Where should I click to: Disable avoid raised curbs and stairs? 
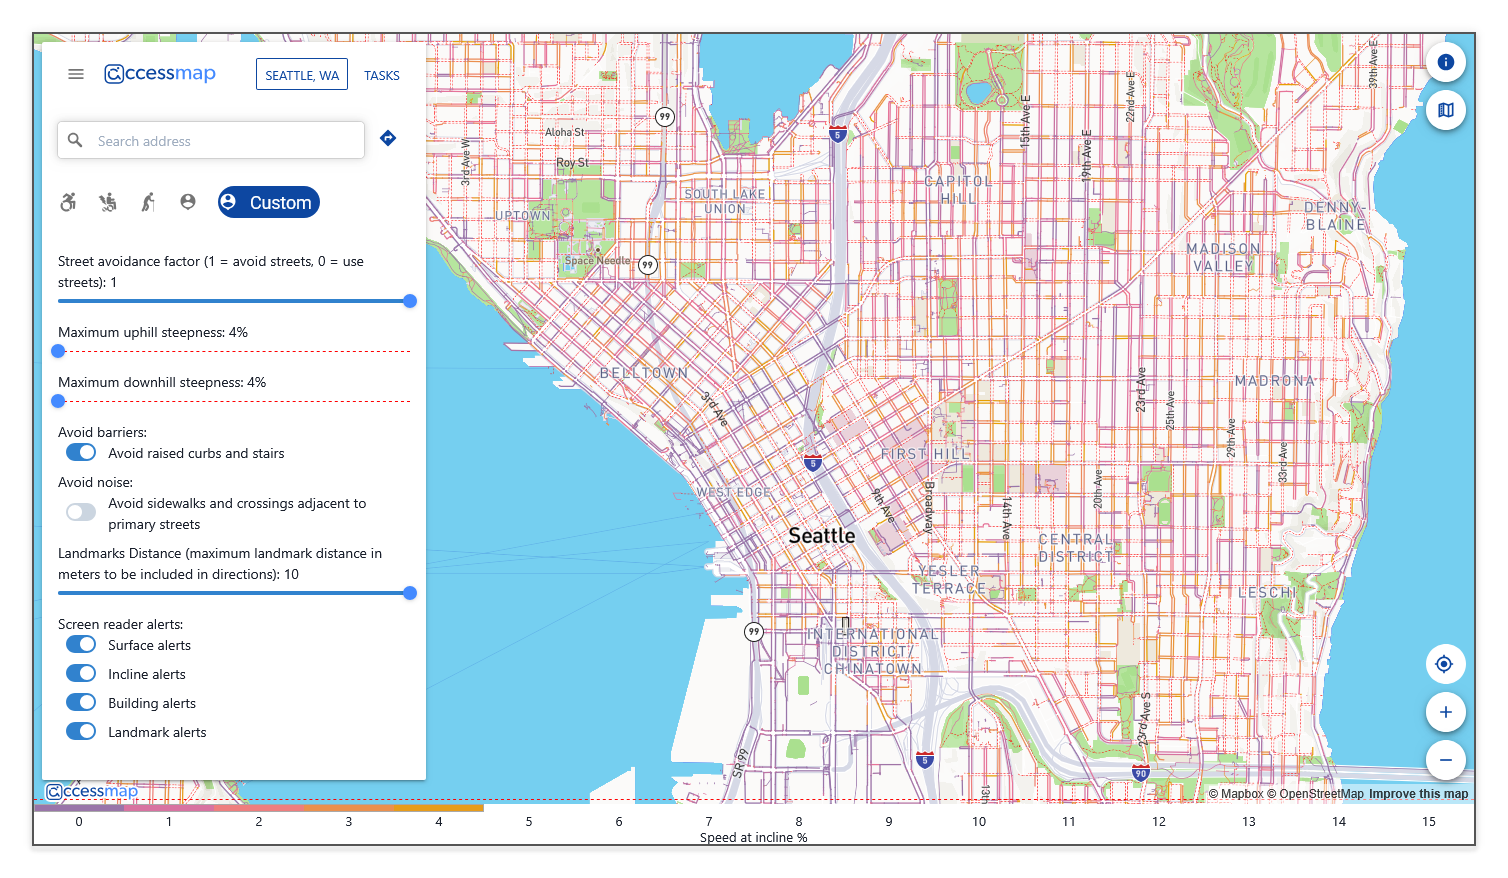[x=81, y=453]
